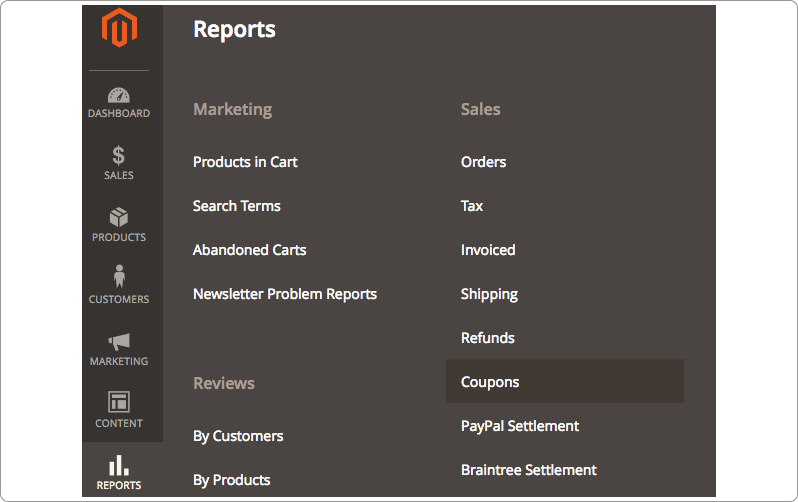
Task: Select Newsletter Problem Reports
Action: pyautogui.click(x=285, y=294)
